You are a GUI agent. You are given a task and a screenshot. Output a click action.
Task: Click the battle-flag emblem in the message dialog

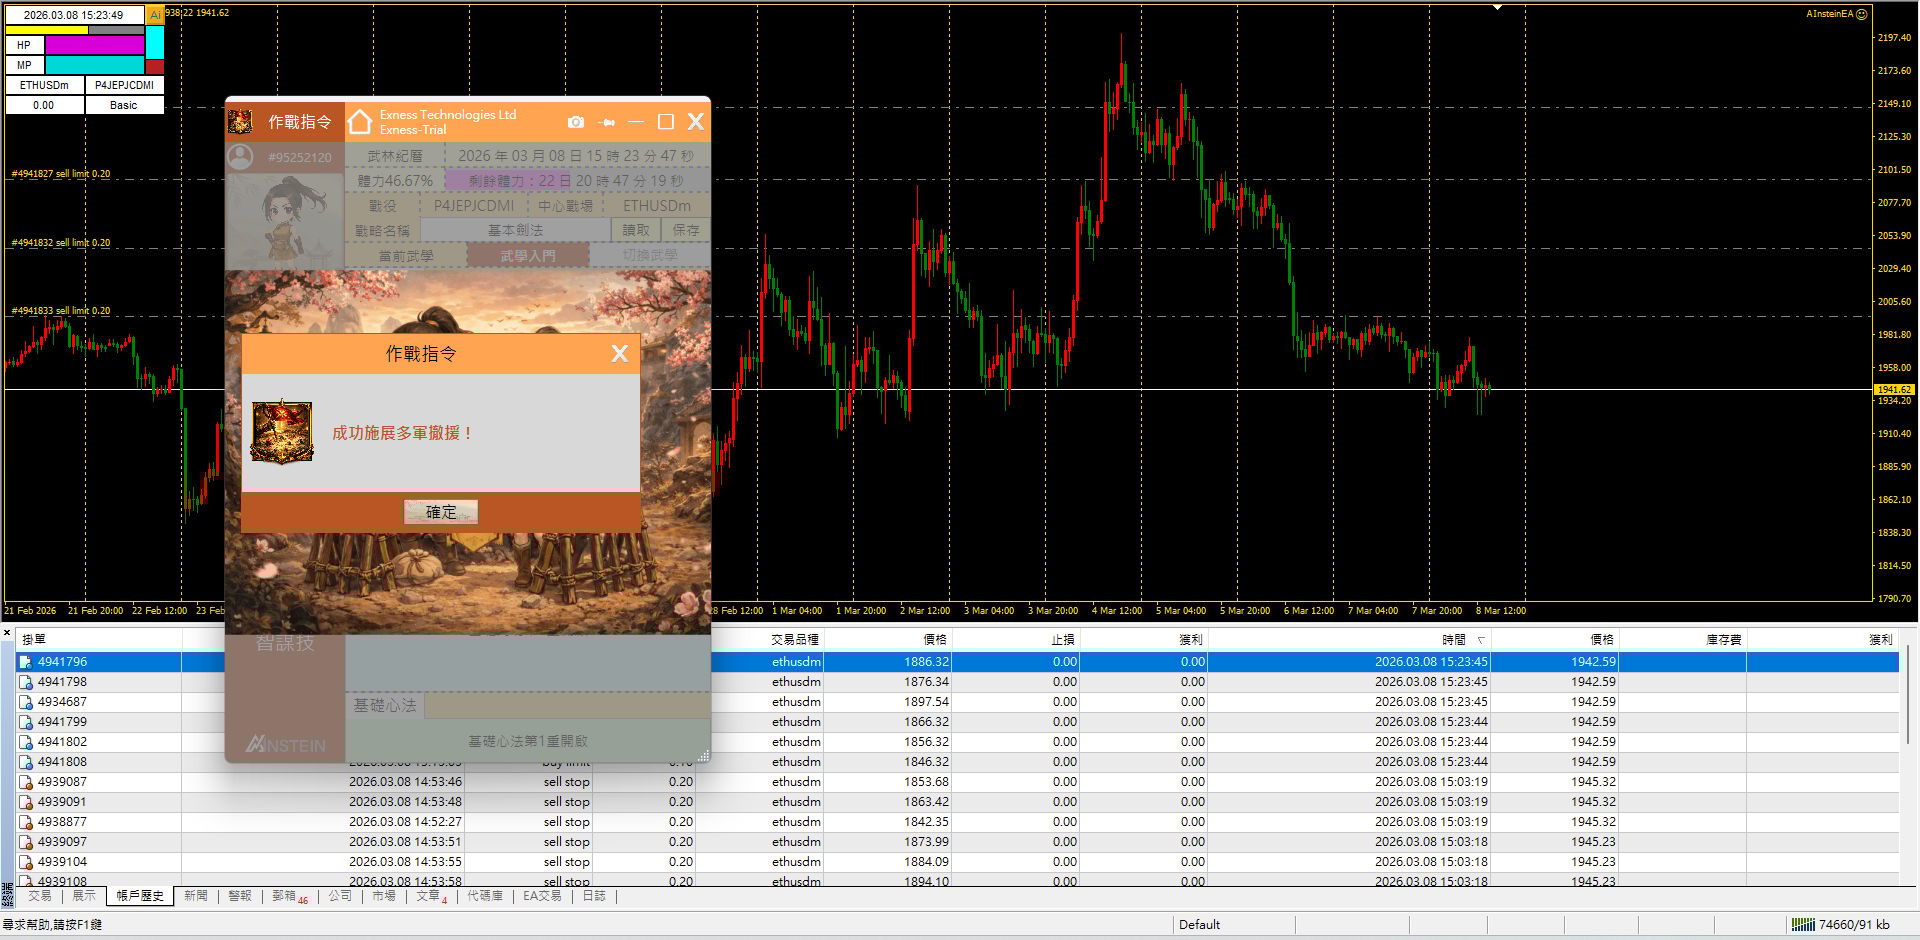(x=282, y=432)
